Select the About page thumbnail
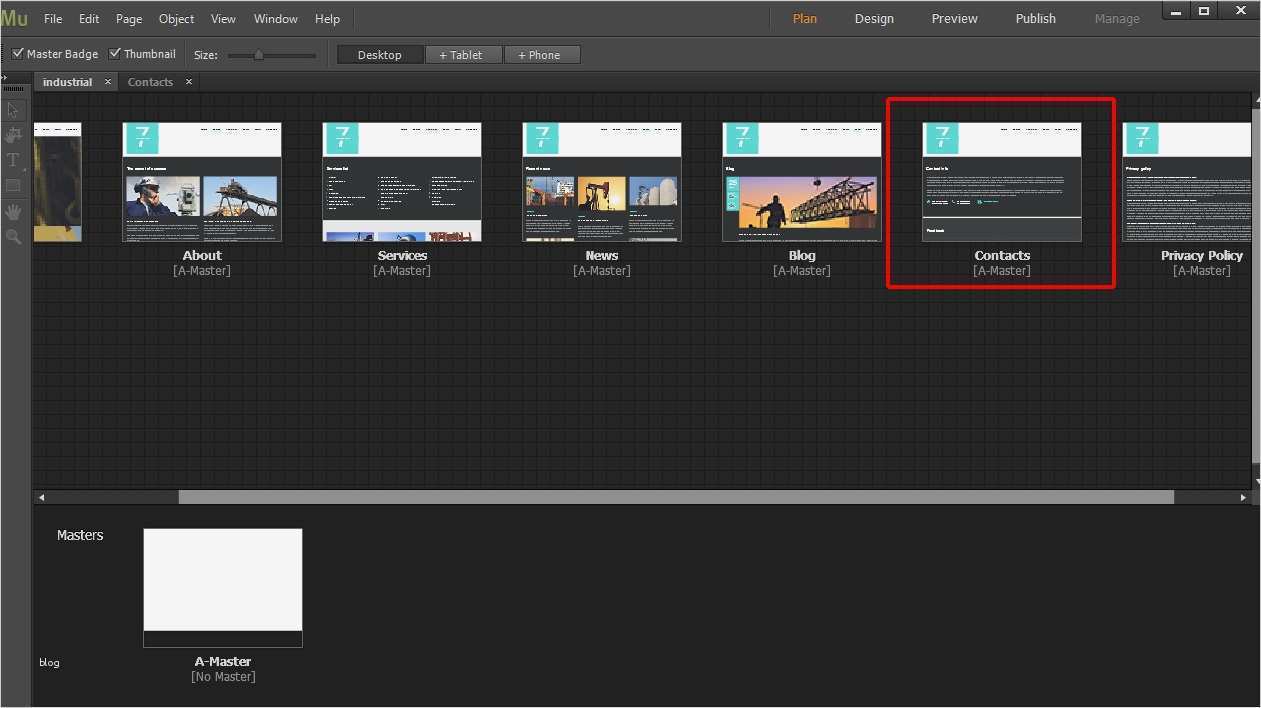 coord(202,182)
